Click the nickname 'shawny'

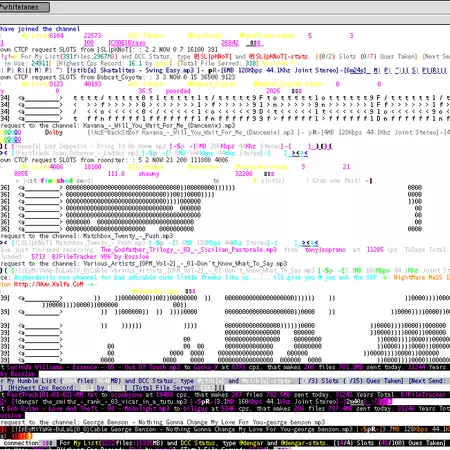149,174
